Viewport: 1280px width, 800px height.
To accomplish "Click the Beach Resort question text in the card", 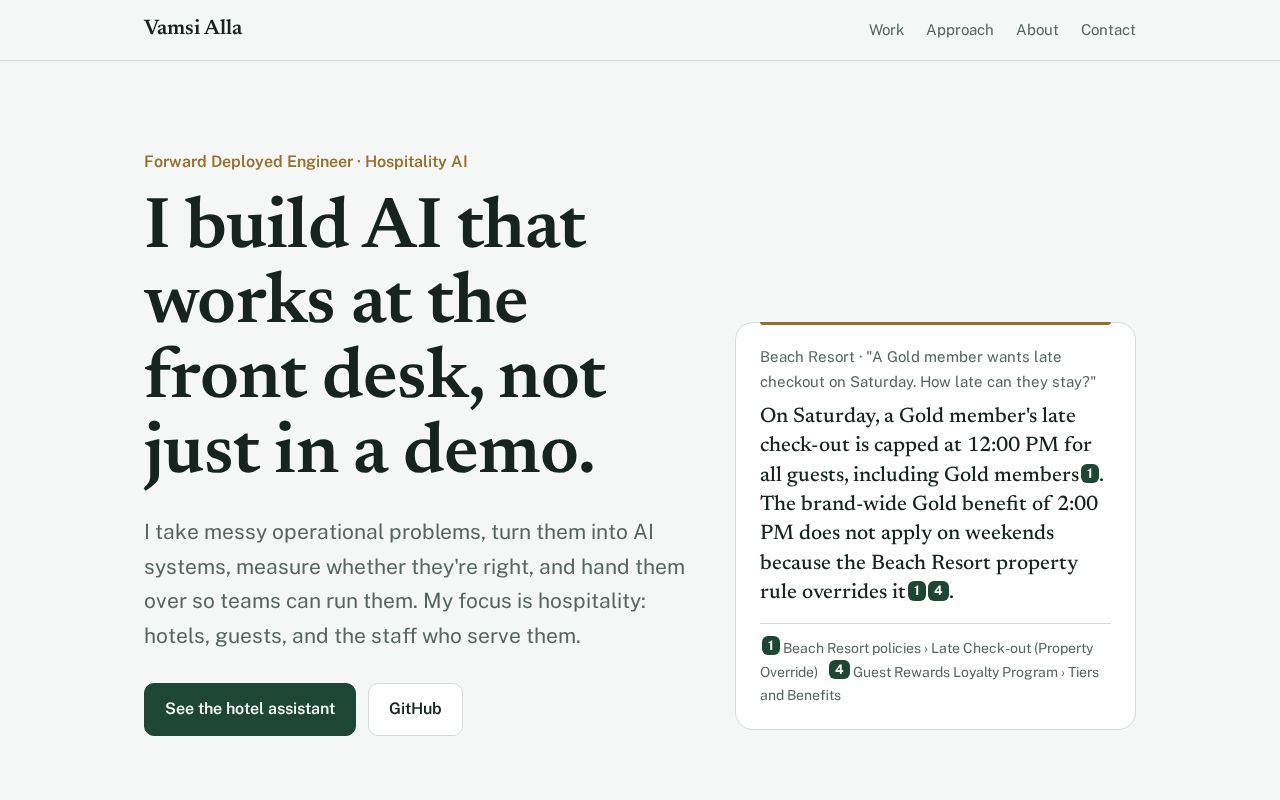I will (928, 369).
